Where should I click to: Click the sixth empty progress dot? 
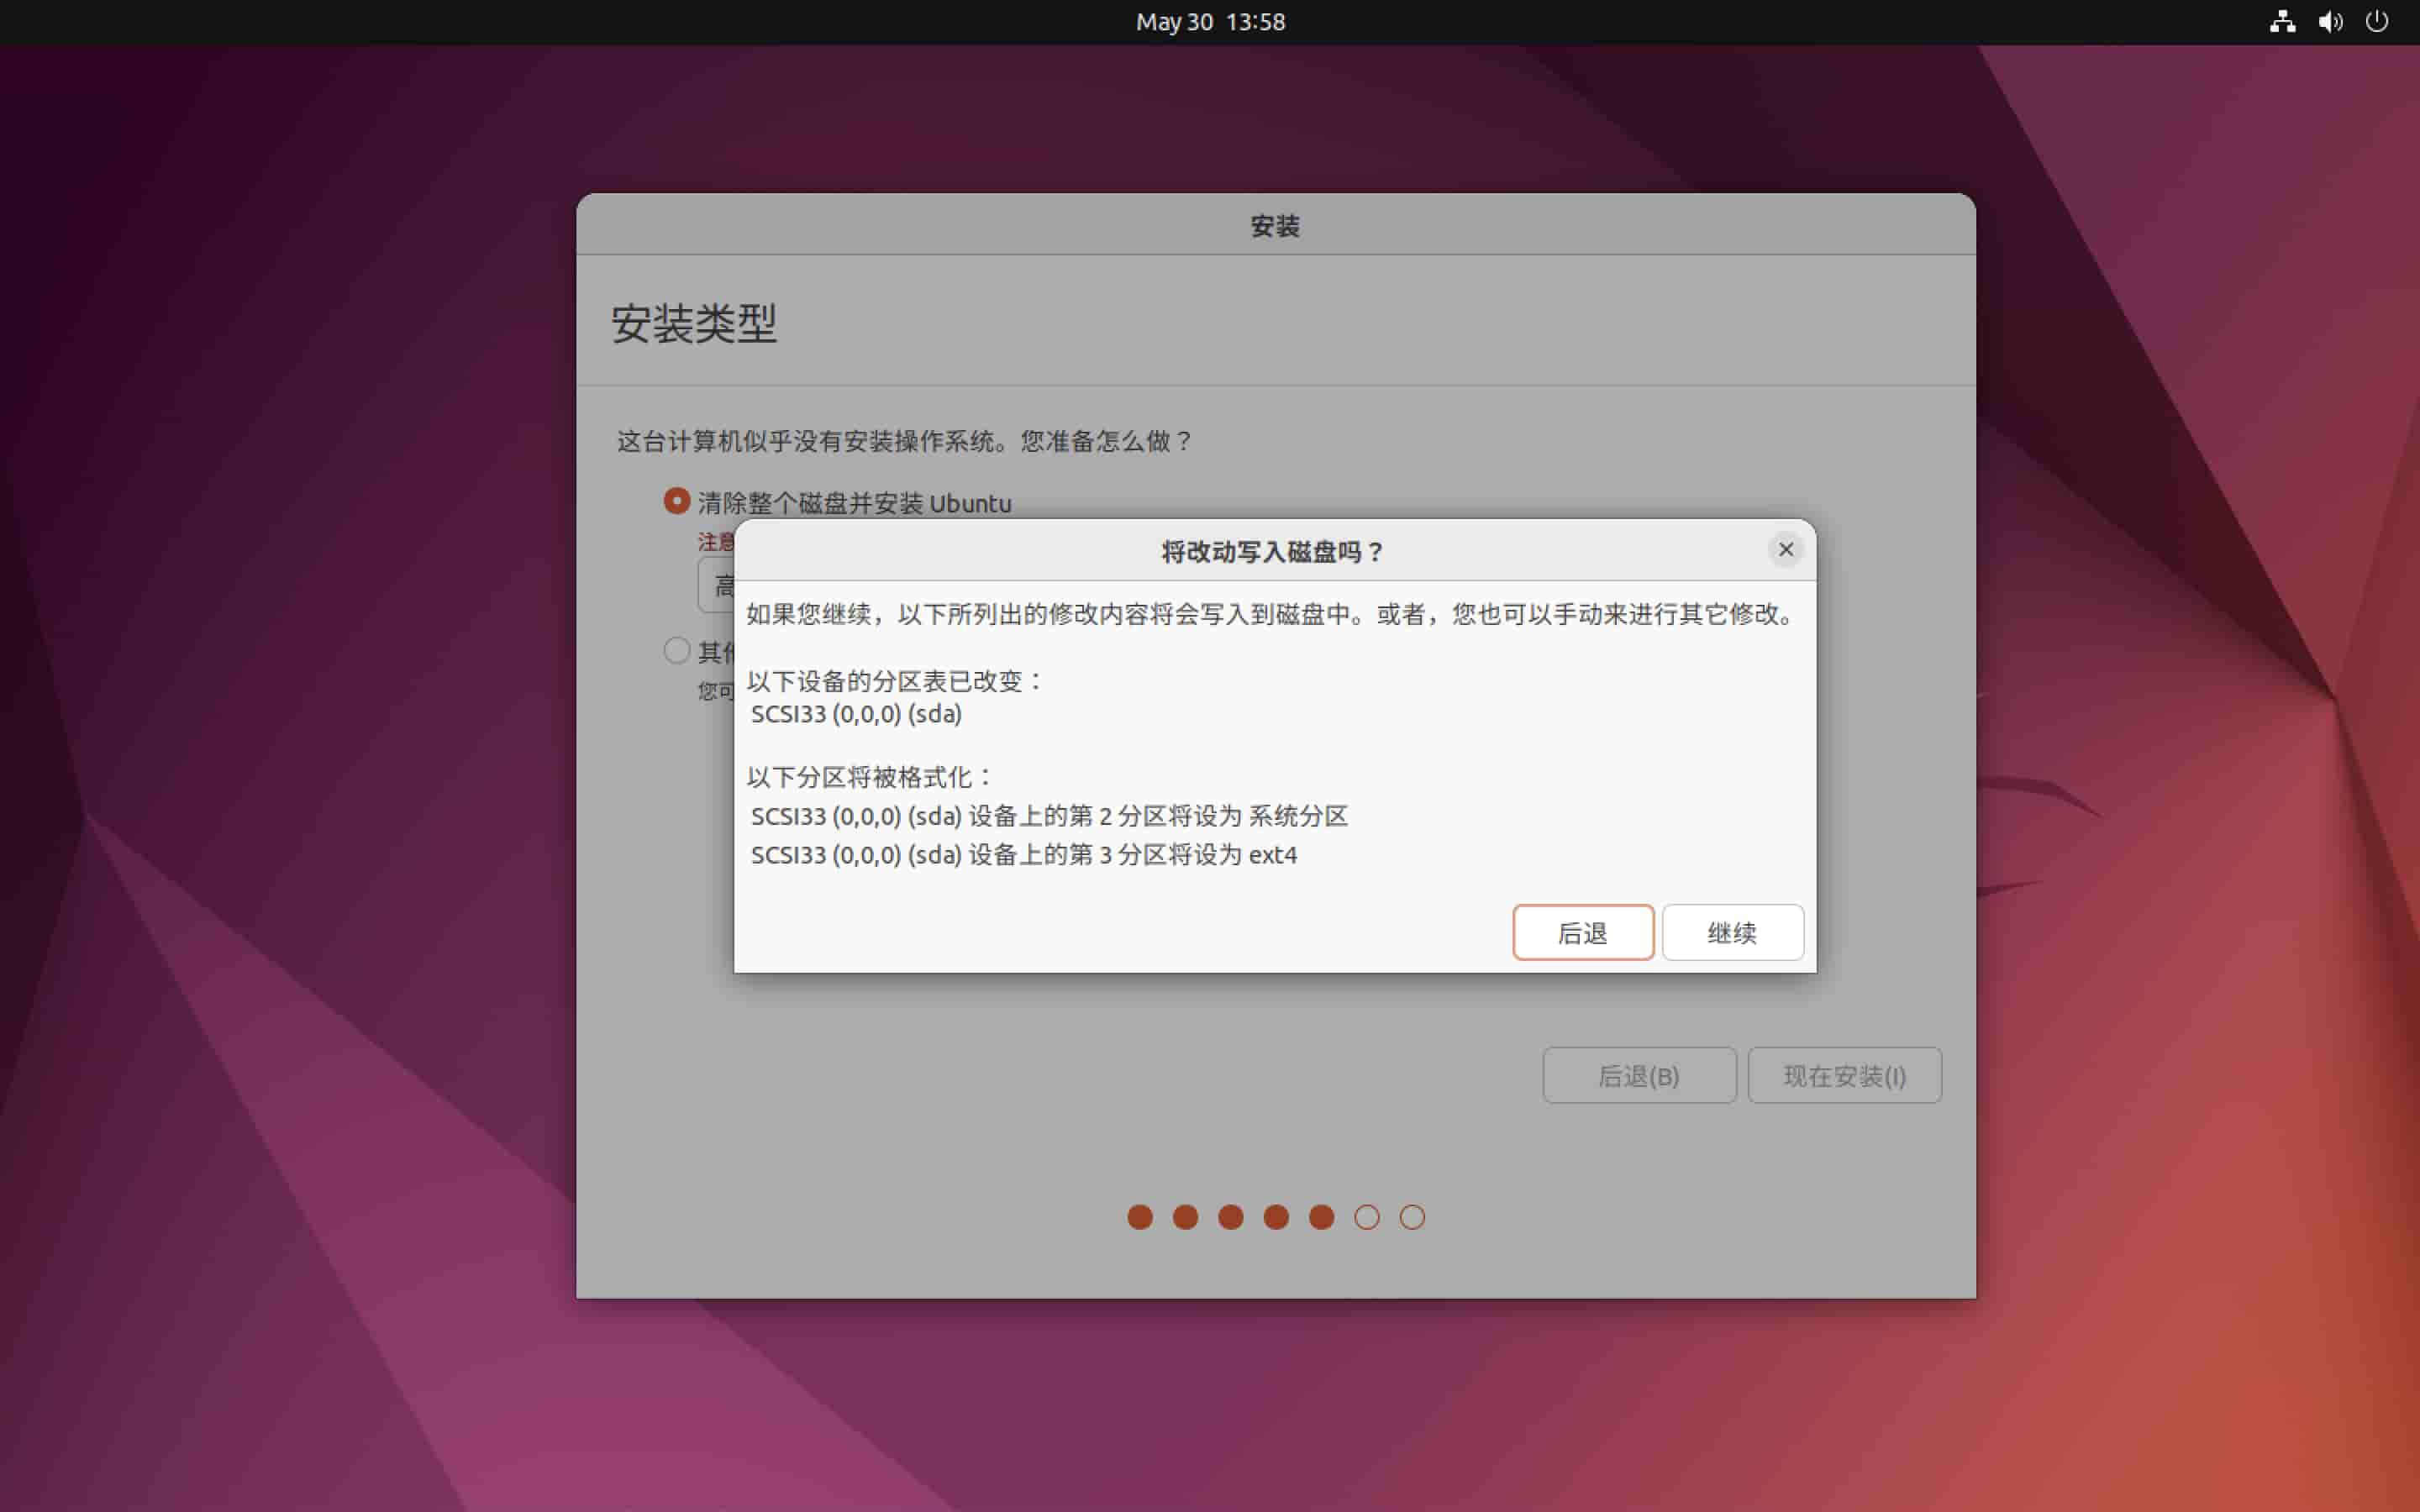1367,1217
